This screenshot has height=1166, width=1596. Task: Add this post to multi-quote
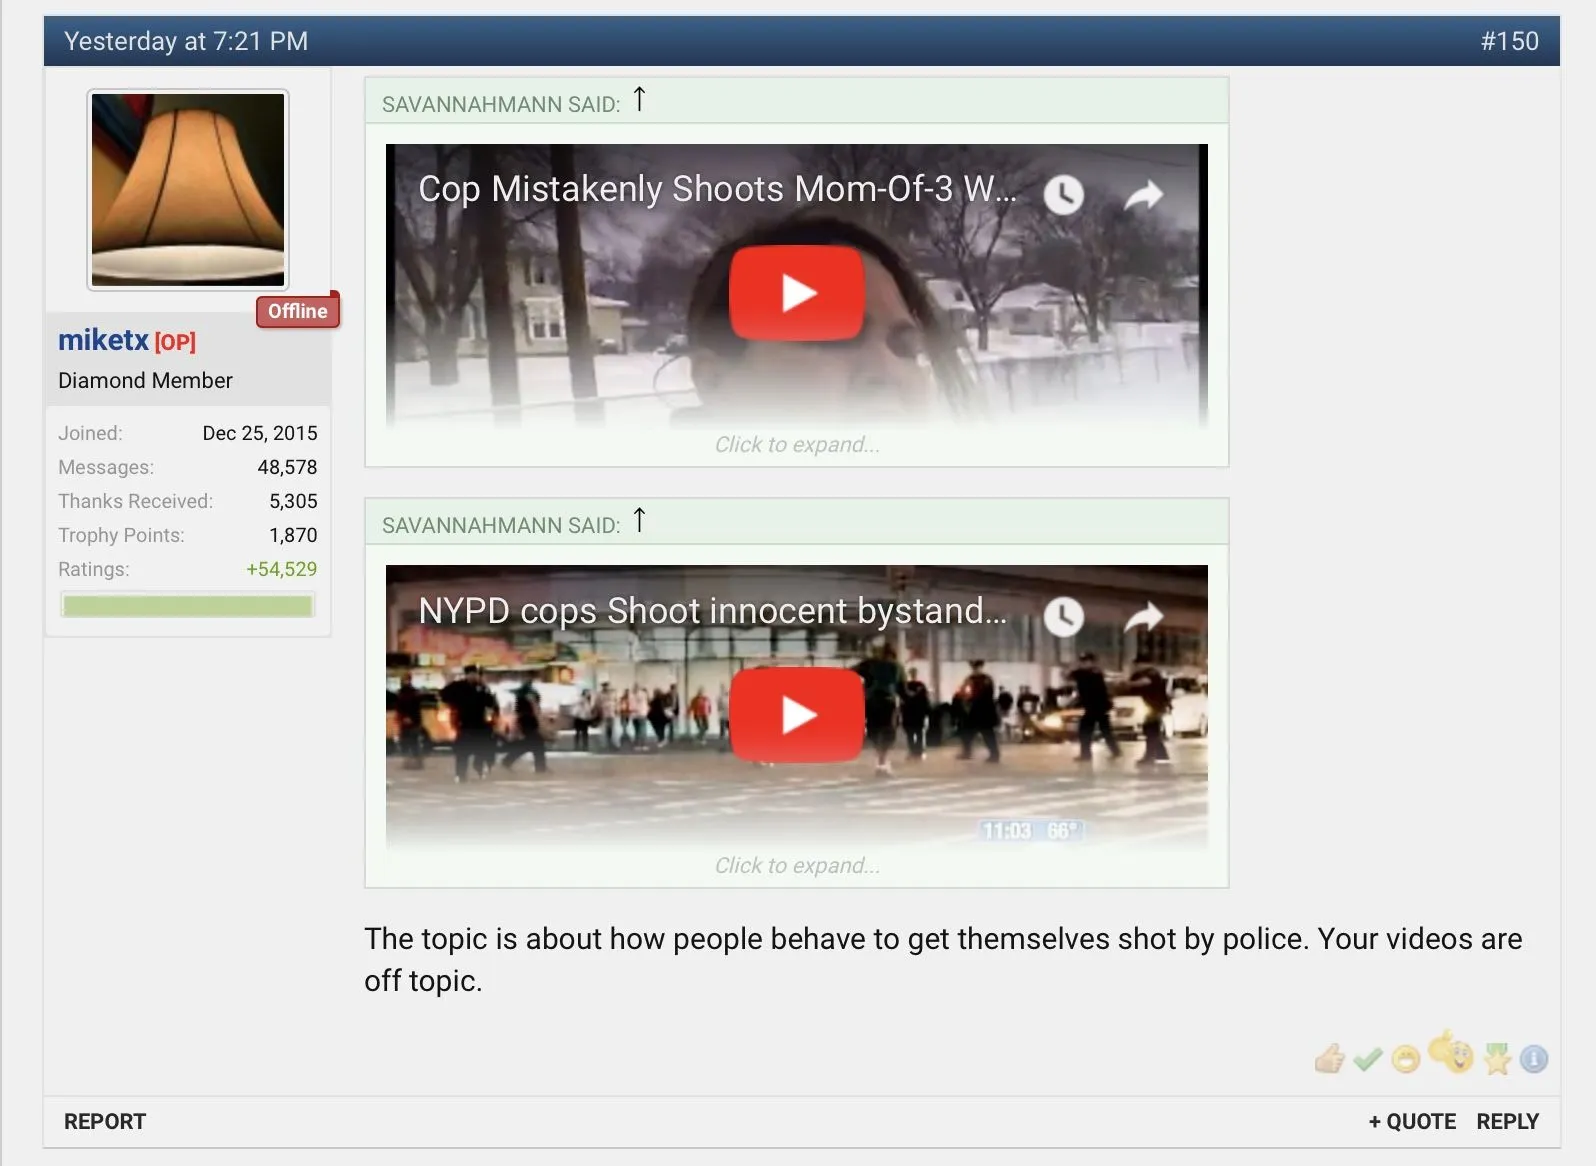point(1412,1121)
